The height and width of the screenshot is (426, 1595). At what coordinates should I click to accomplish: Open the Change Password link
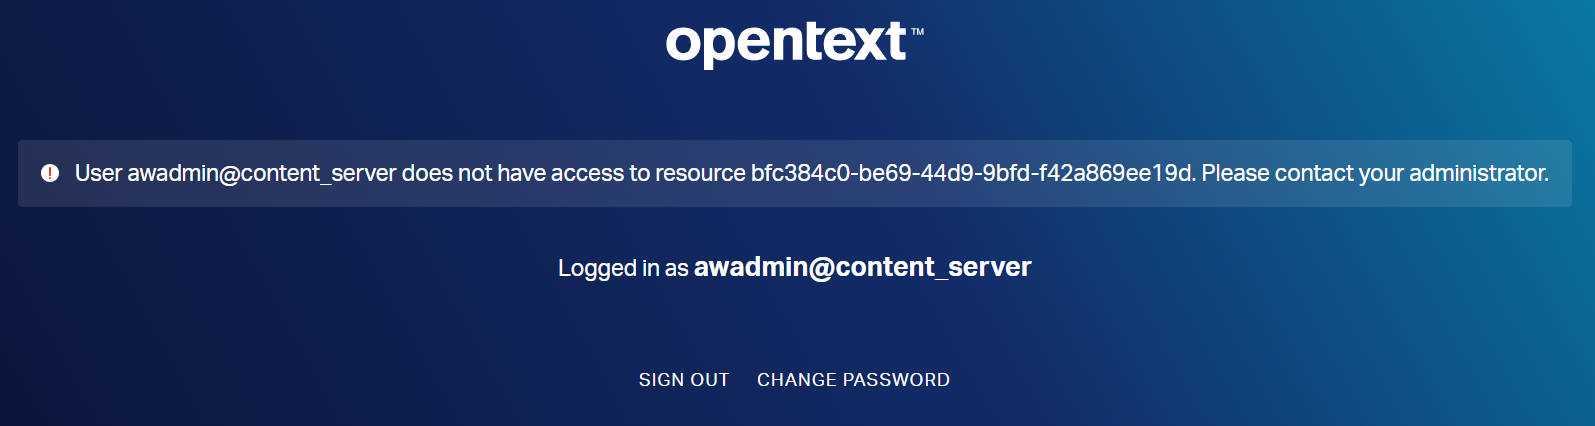(x=853, y=380)
